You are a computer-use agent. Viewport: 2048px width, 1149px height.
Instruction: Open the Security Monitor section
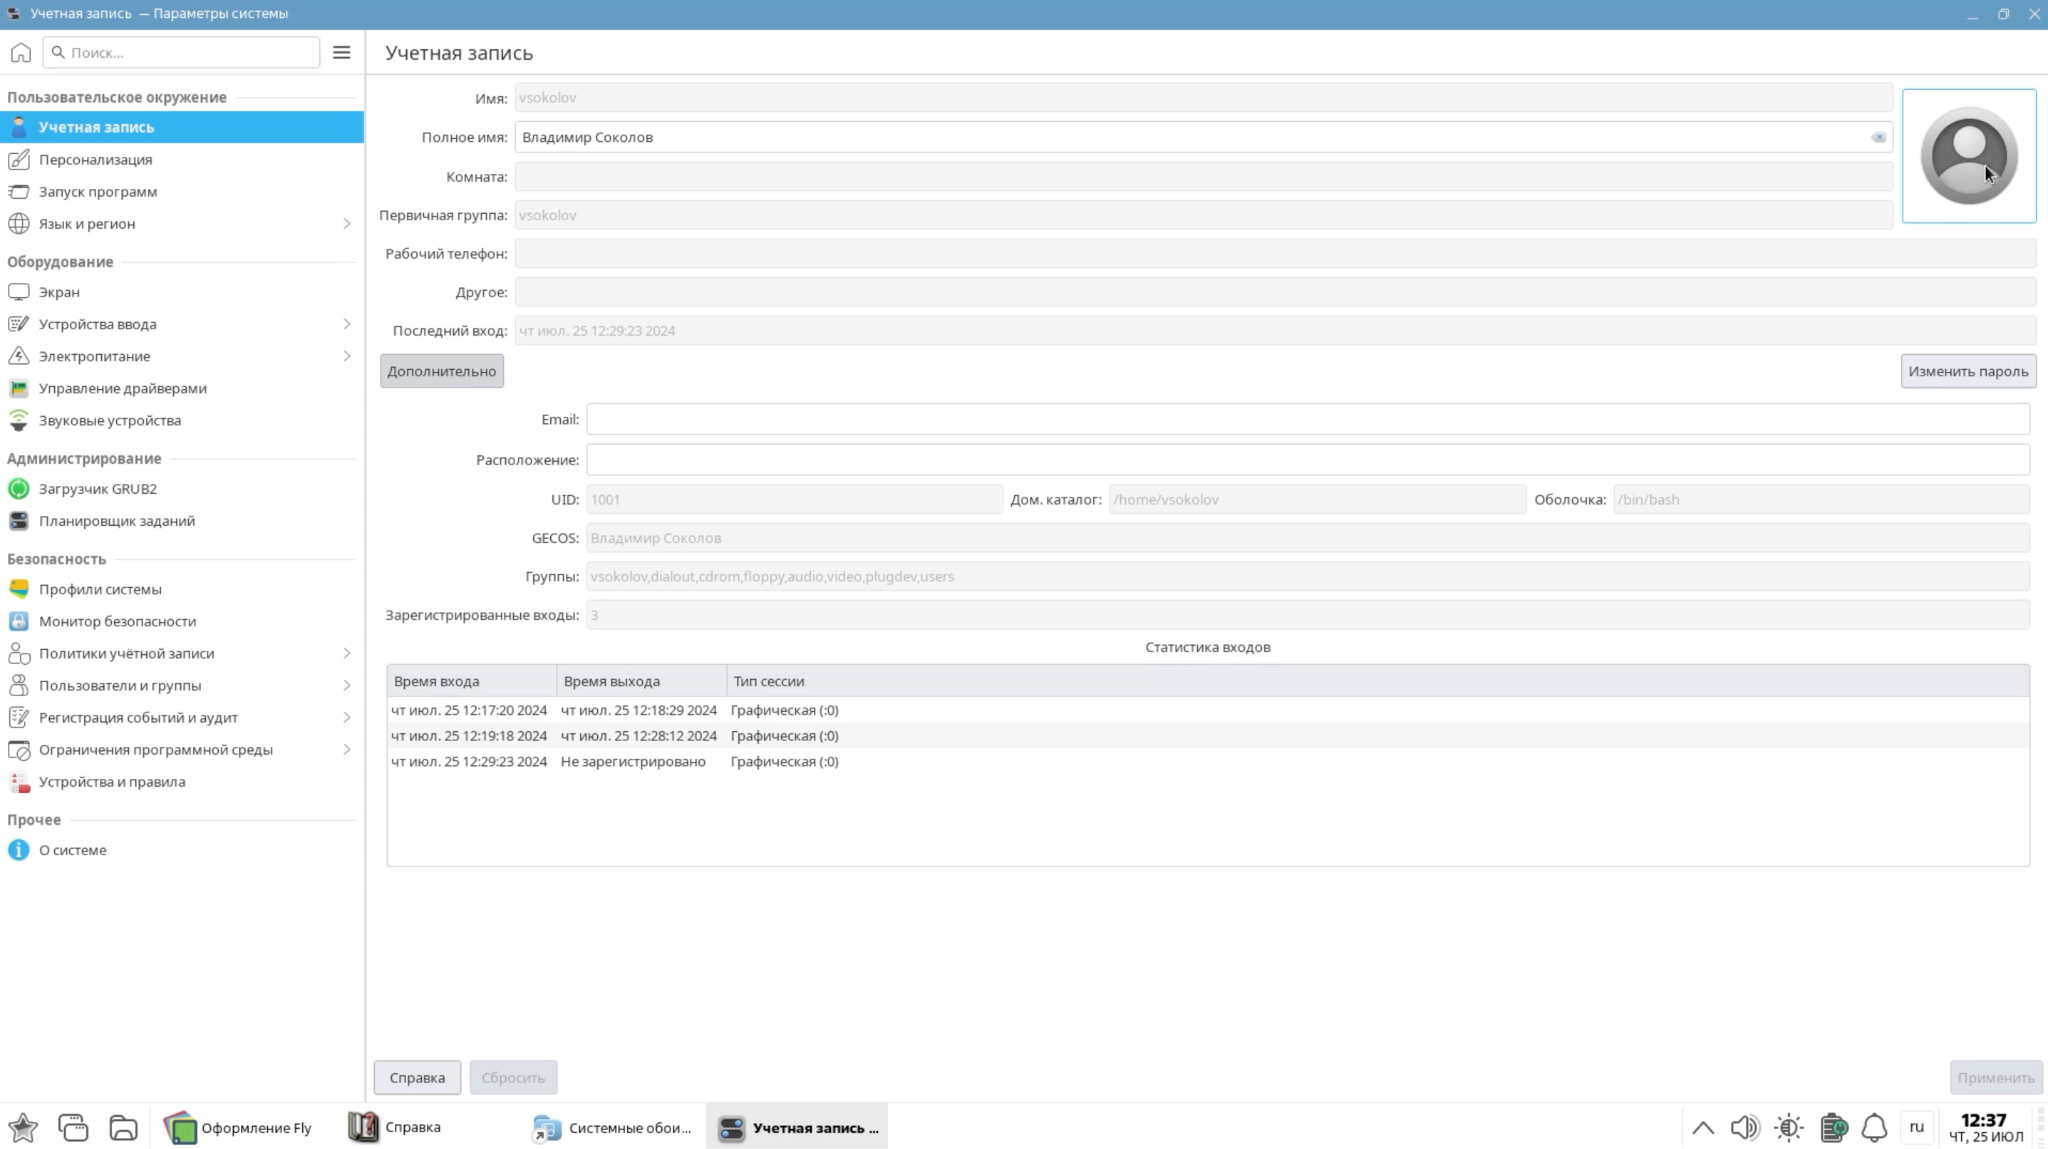pos(117,621)
